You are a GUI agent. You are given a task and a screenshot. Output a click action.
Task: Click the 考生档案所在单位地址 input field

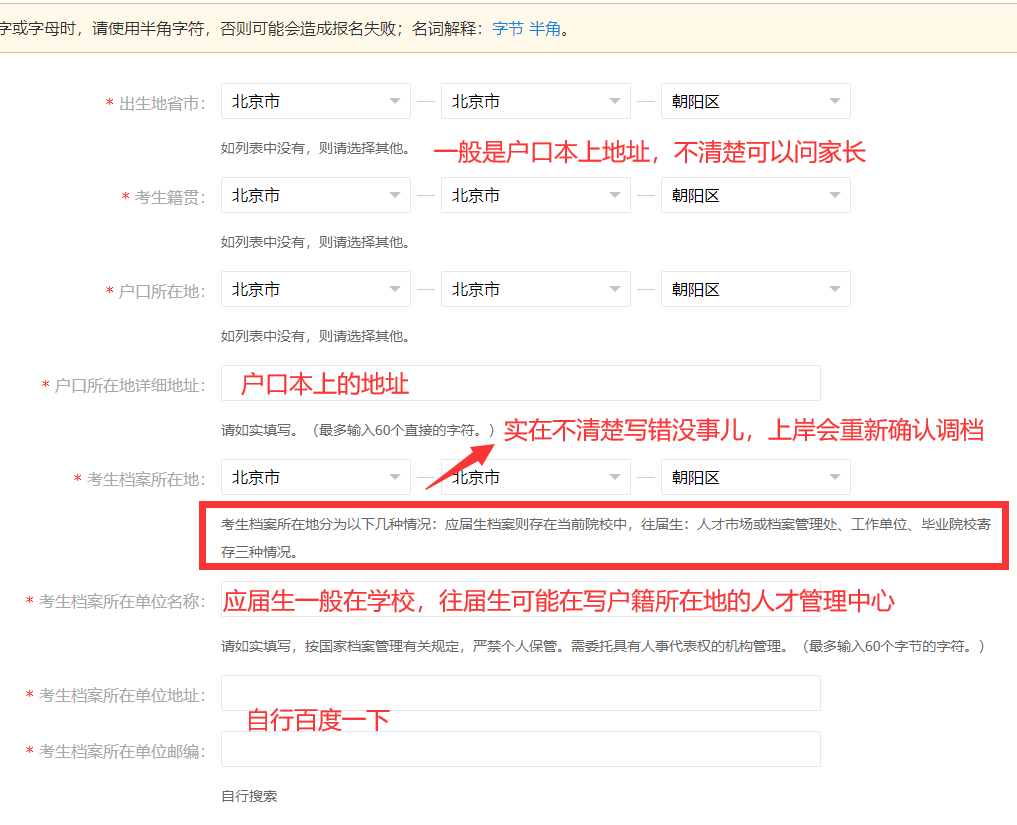click(520, 693)
